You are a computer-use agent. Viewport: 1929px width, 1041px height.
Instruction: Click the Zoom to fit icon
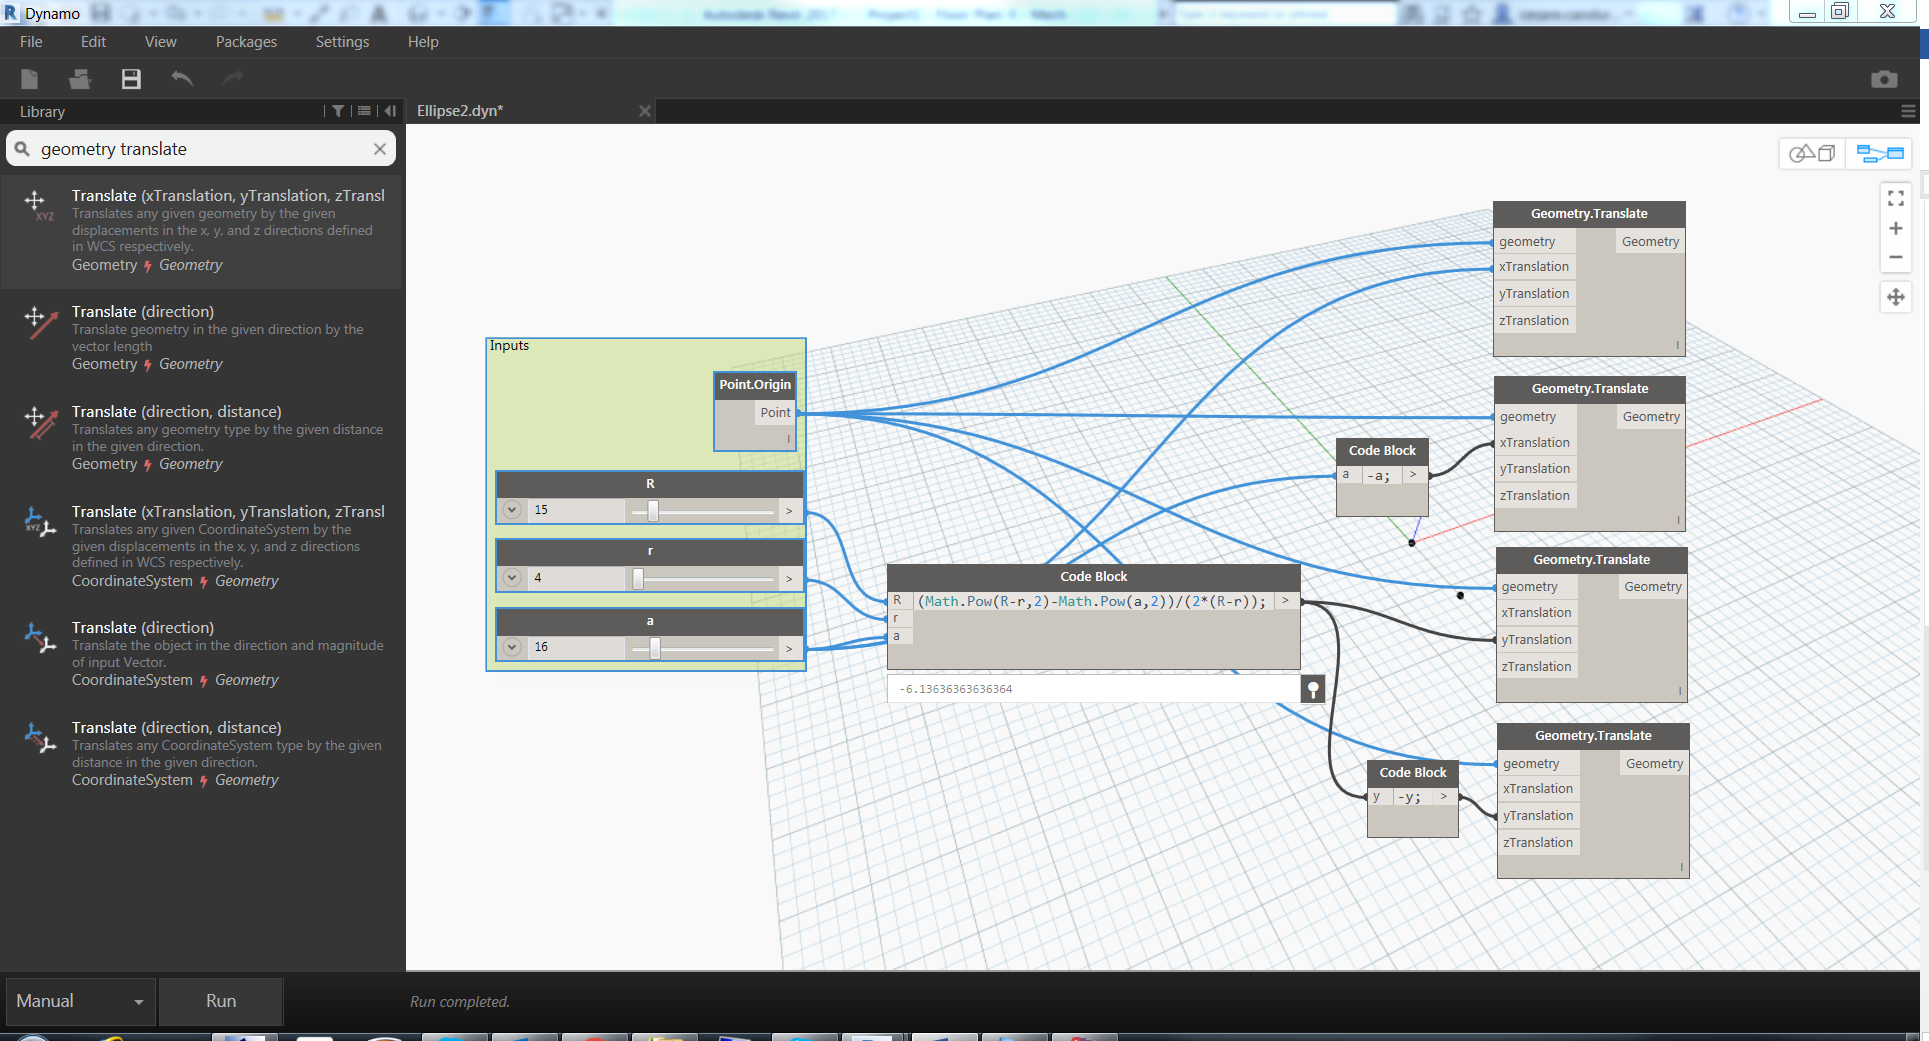pyautogui.click(x=1895, y=199)
